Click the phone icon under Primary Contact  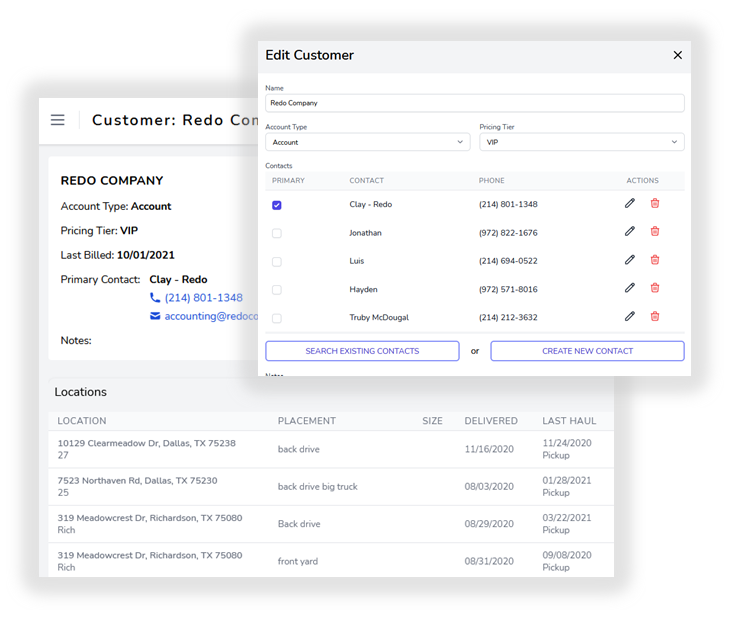155,297
